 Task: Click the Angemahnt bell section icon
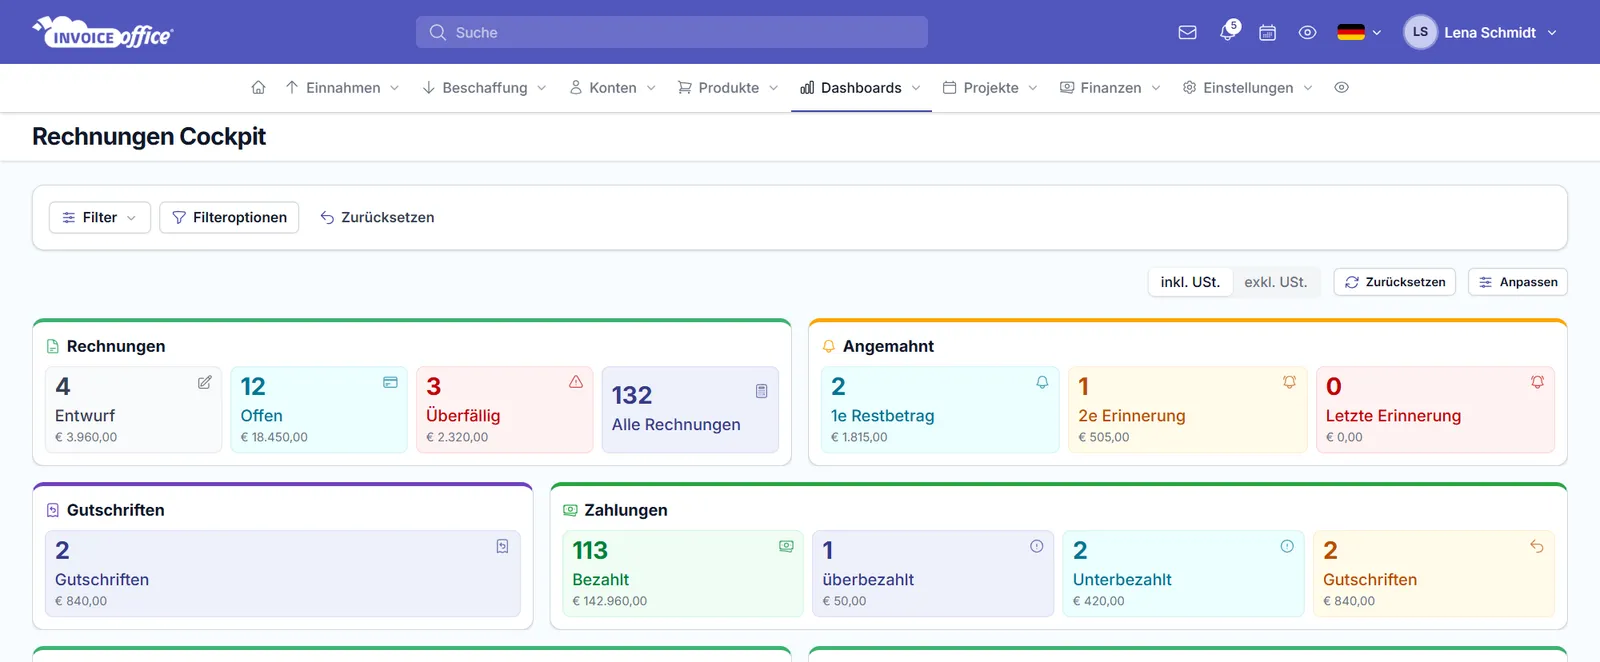(829, 346)
